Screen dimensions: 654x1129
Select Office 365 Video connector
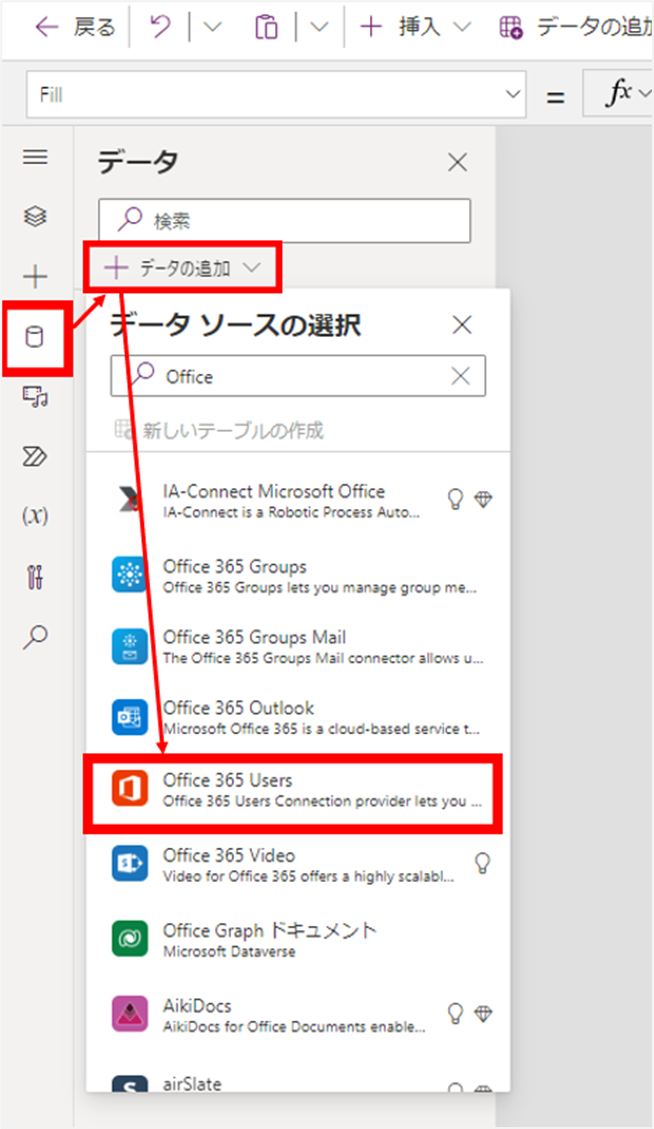pos(298,865)
